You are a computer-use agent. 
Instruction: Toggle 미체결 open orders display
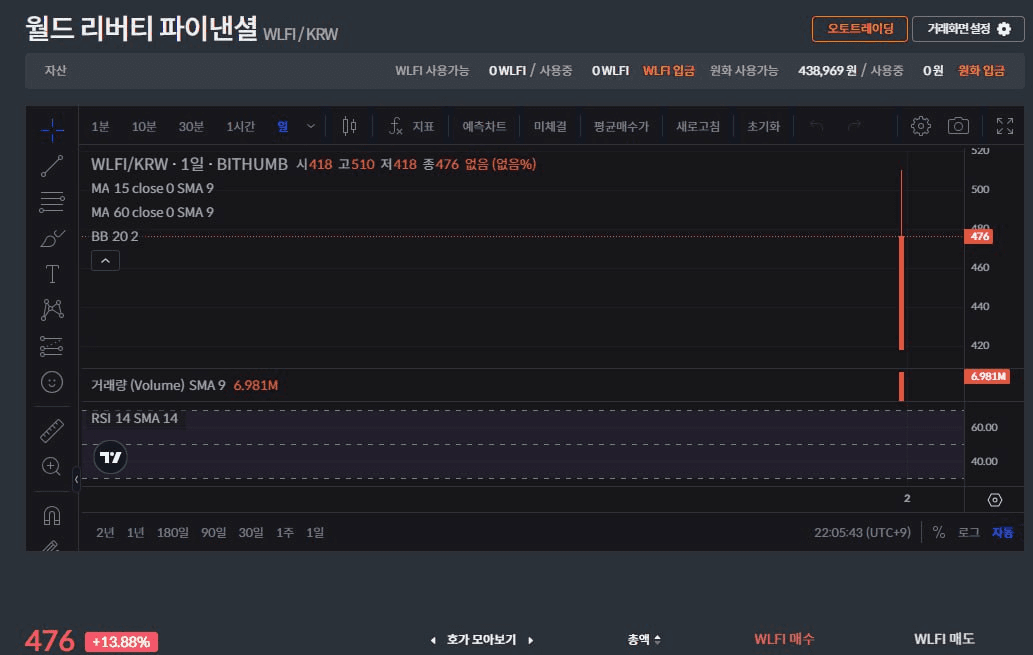(x=550, y=127)
